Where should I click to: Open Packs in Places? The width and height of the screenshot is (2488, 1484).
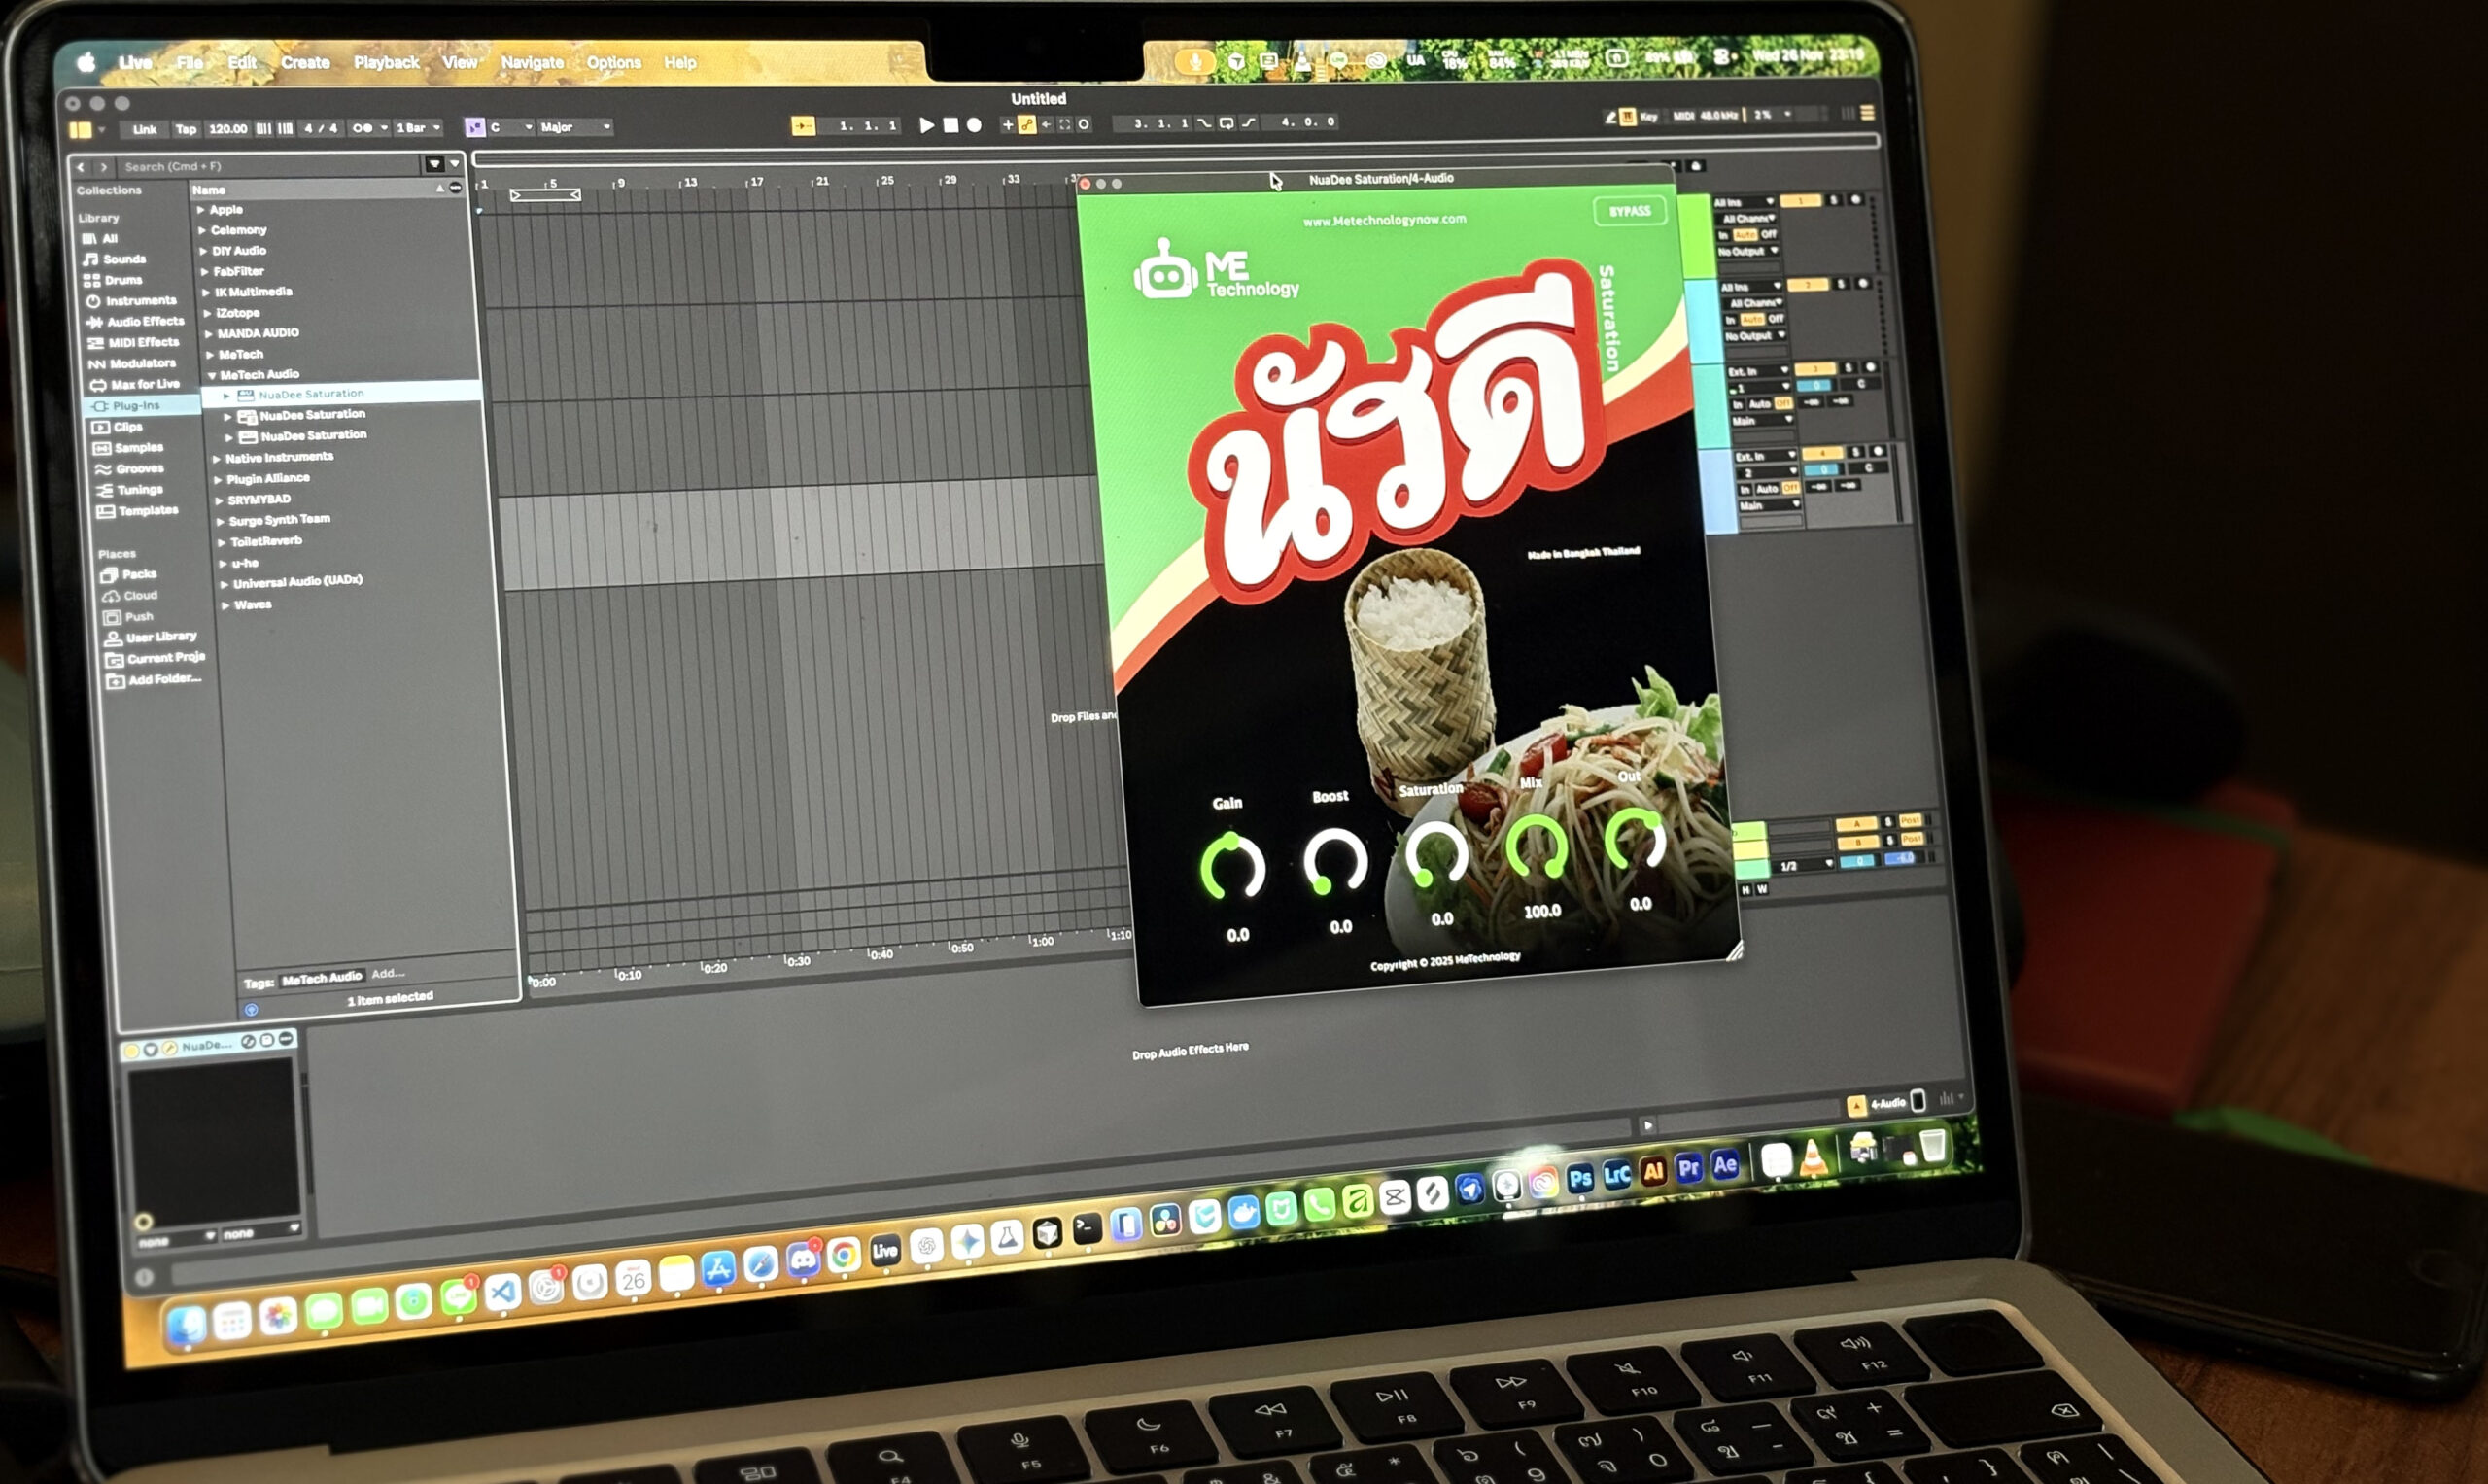click(x=129, y=574)
